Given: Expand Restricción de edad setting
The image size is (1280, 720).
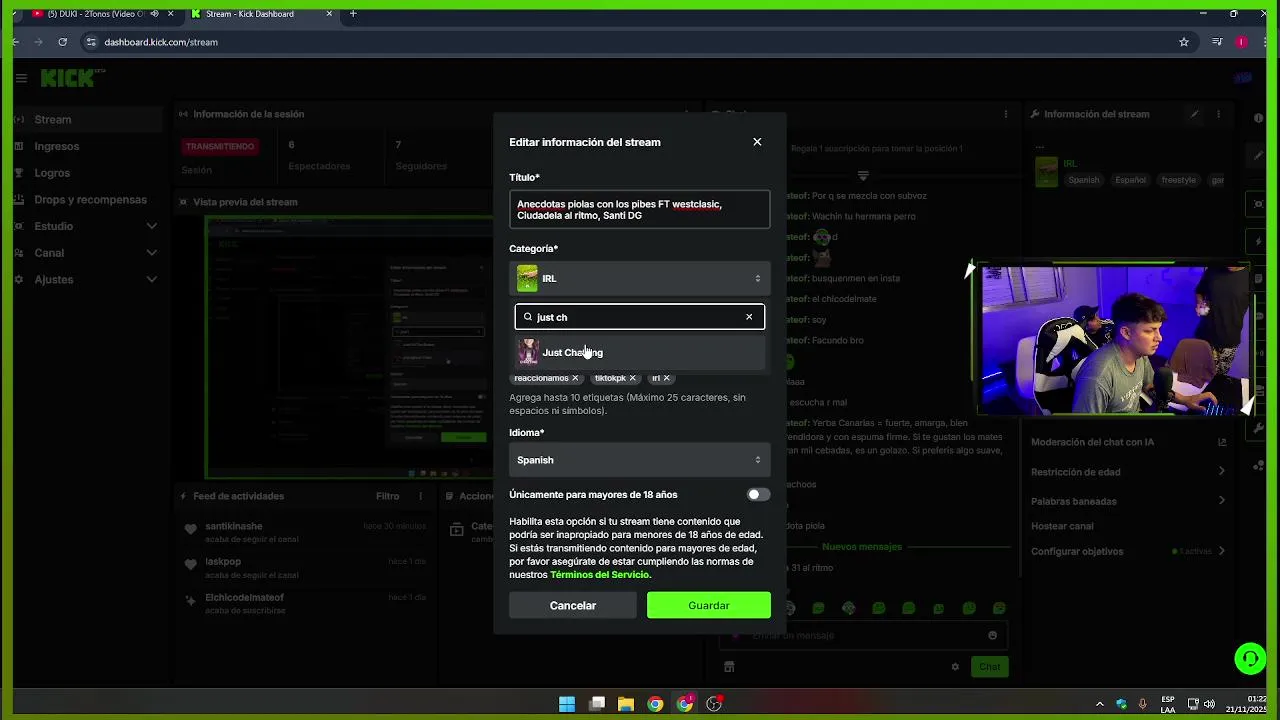Looking at the screenshot, I should tap(1128, 472).
